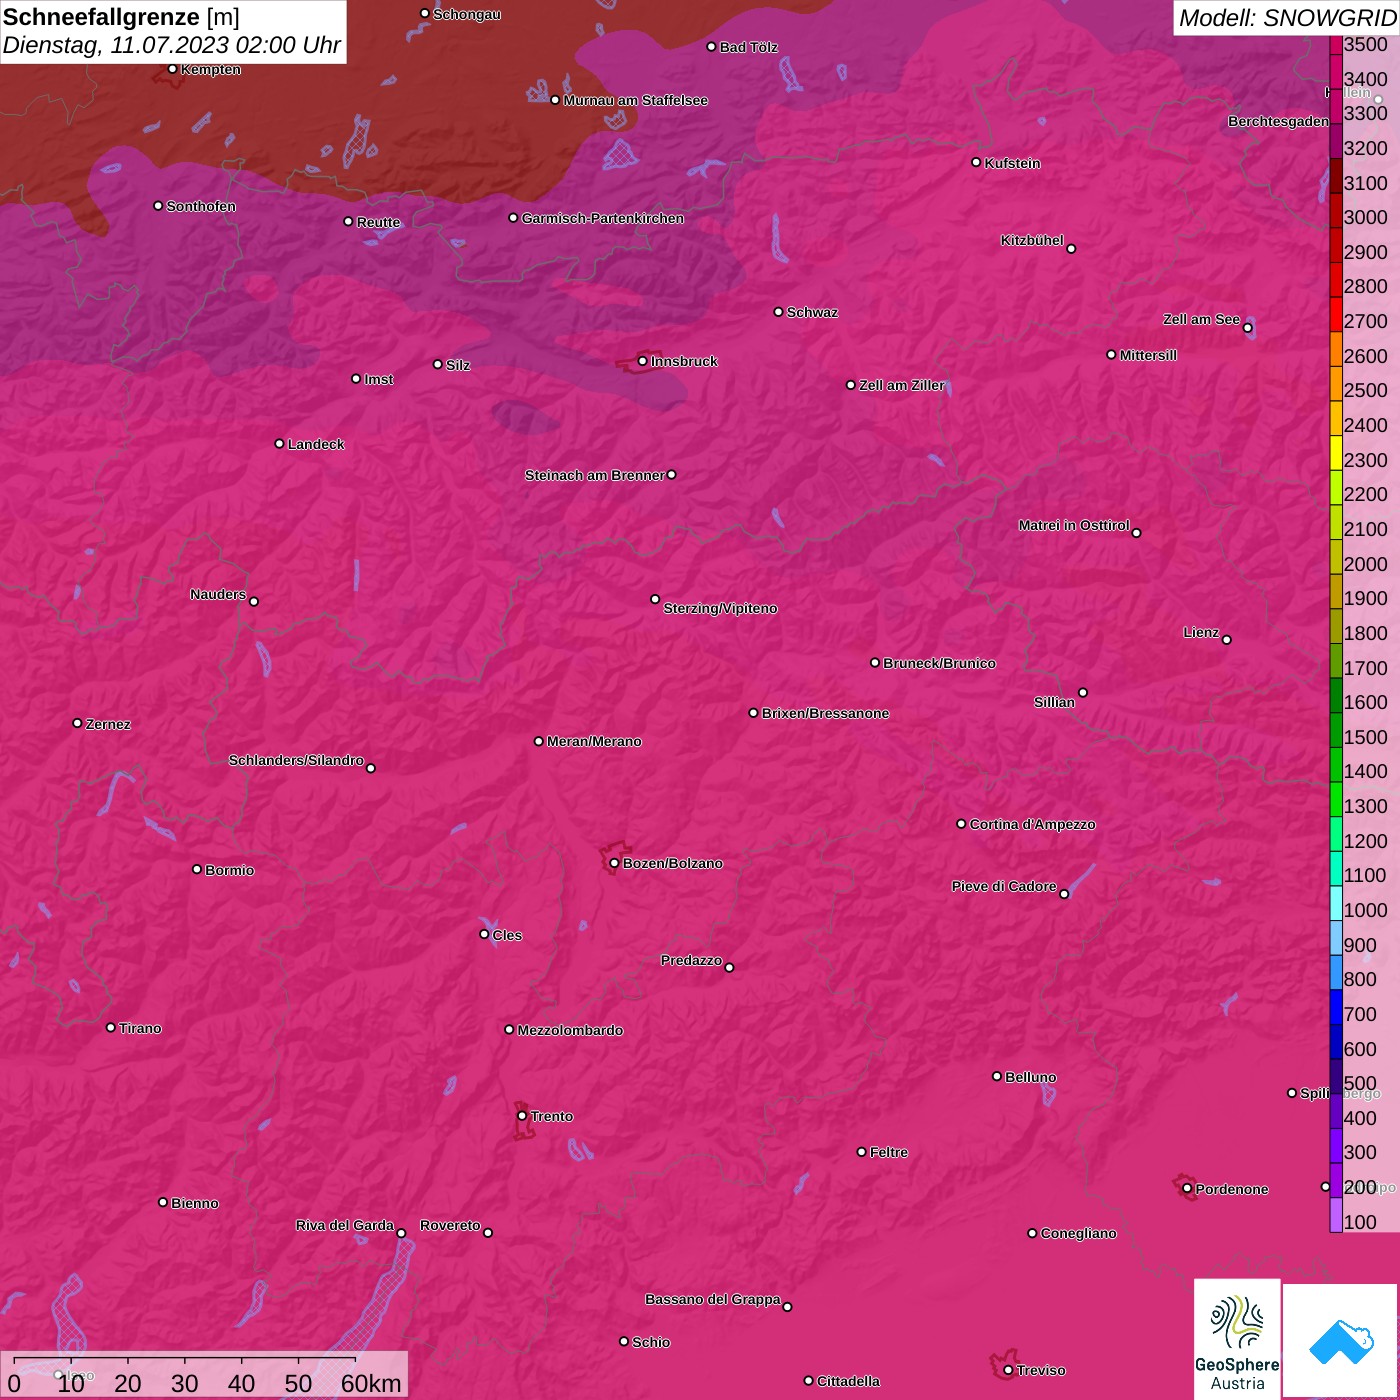Click the Treviso city marker
Screen dimensions: 1400x1400
[x=1008, y=1370]
